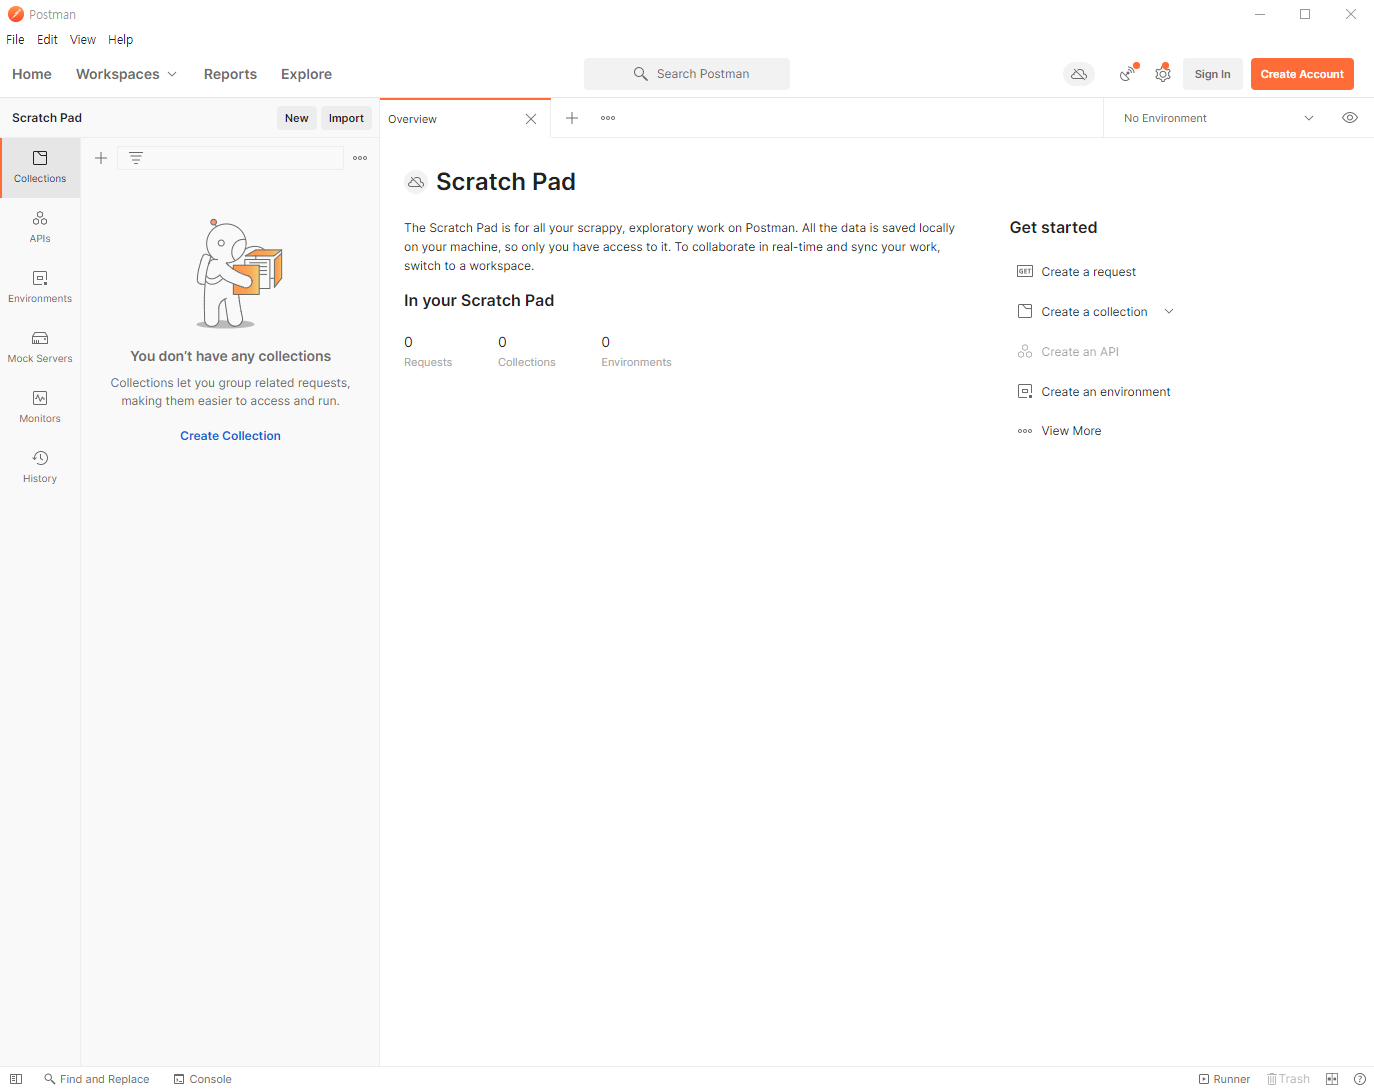Open the File menu
Image resolution: width=1374 pixels, height=1091 pixels.
pyautogui.click(x=15, y=40)
